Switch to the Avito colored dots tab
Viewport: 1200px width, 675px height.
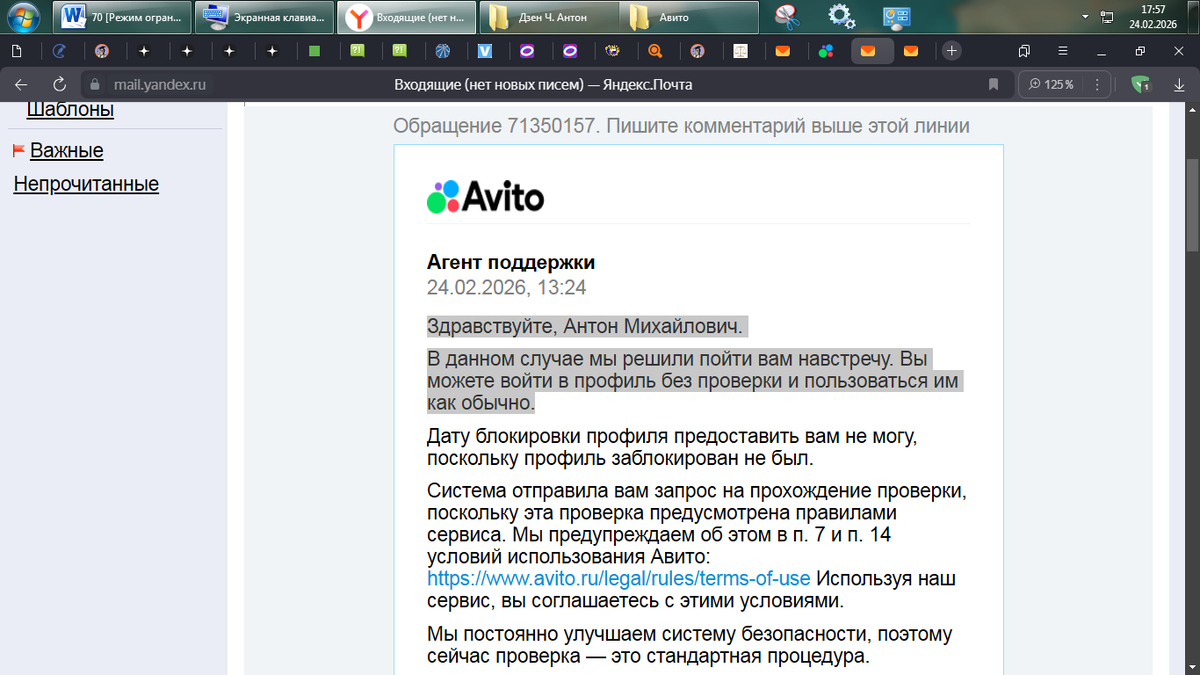826,50
